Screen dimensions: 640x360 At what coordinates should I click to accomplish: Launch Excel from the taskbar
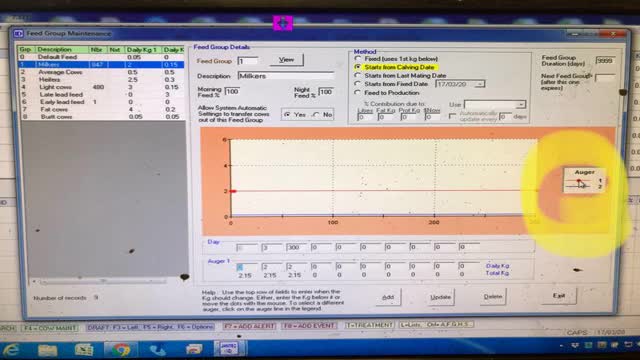click(x=84, y=350)
